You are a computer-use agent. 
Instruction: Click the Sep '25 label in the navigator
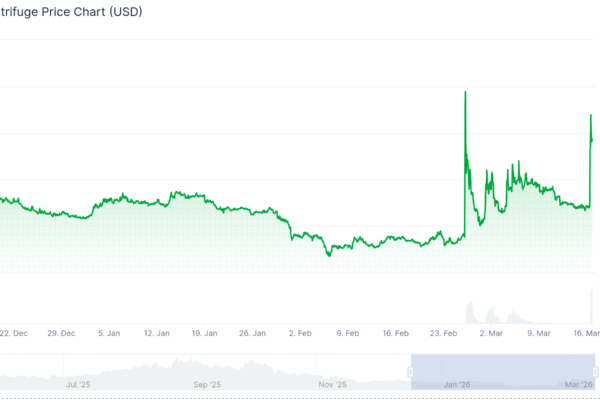[x=205, y=383]
